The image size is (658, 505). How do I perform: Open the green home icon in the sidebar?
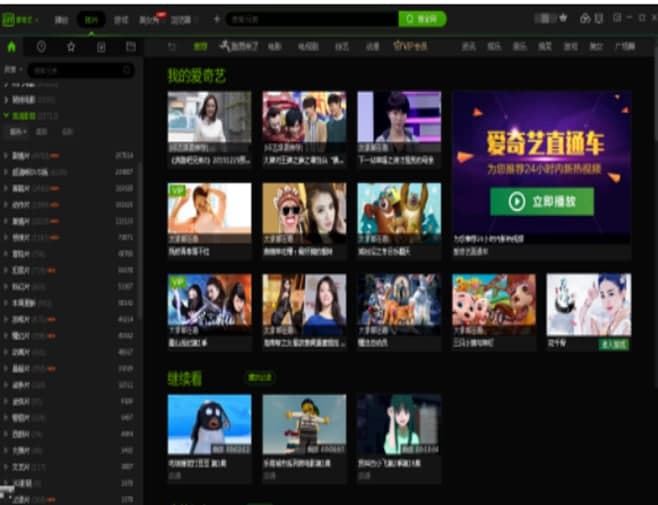pyautogui.click(x=12, y=47)
